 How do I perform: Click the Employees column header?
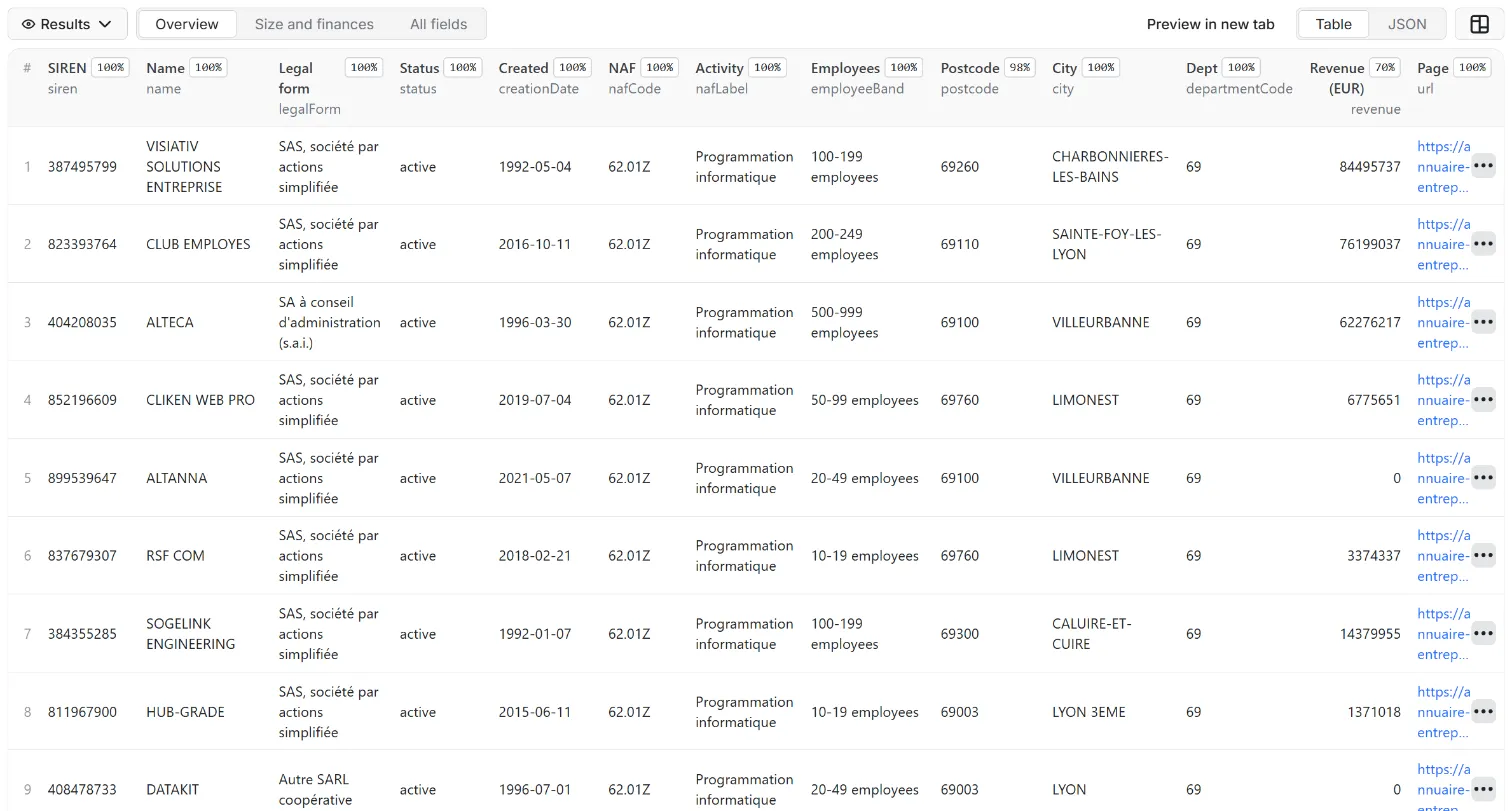tap(845, 68)
